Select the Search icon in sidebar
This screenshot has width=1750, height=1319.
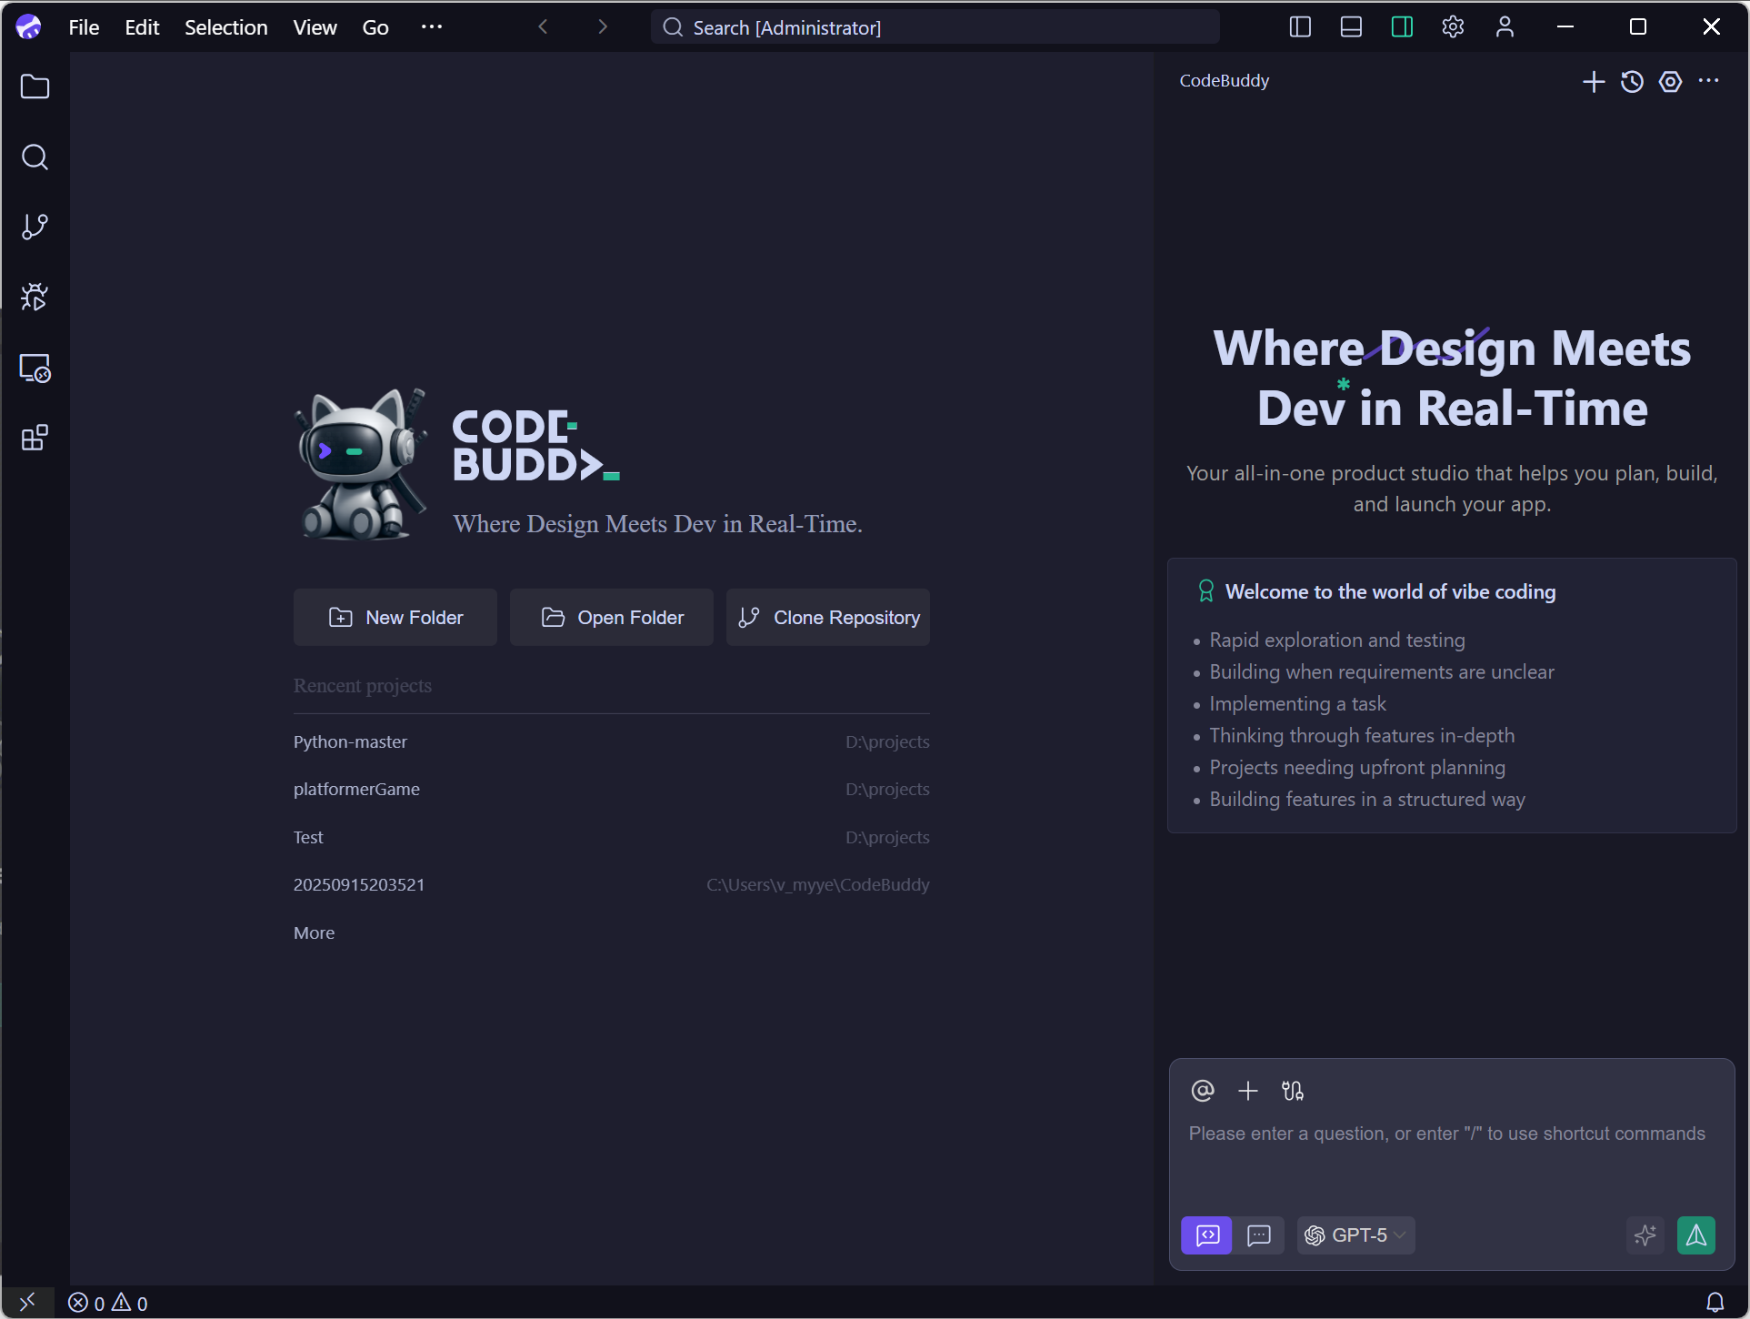pyautogui.click(x=34, y=157)
